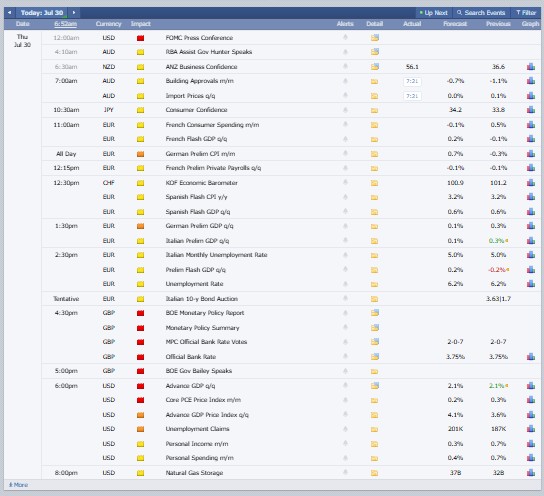544x496 pixels.
Task: Select Up Next in header bar
Action: tap(433, 13)
